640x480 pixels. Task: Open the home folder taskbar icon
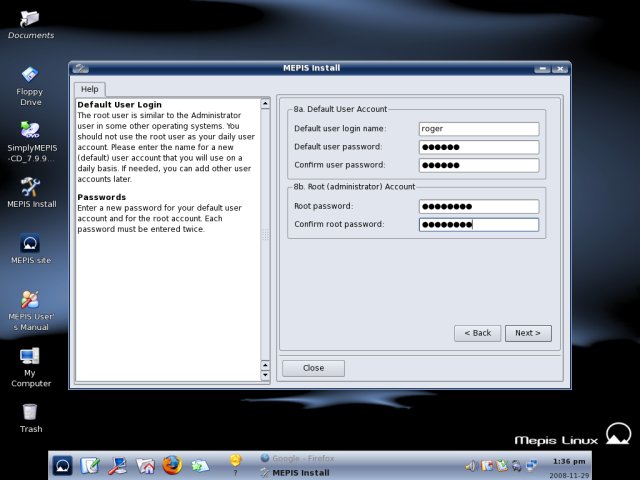(146, 465)
